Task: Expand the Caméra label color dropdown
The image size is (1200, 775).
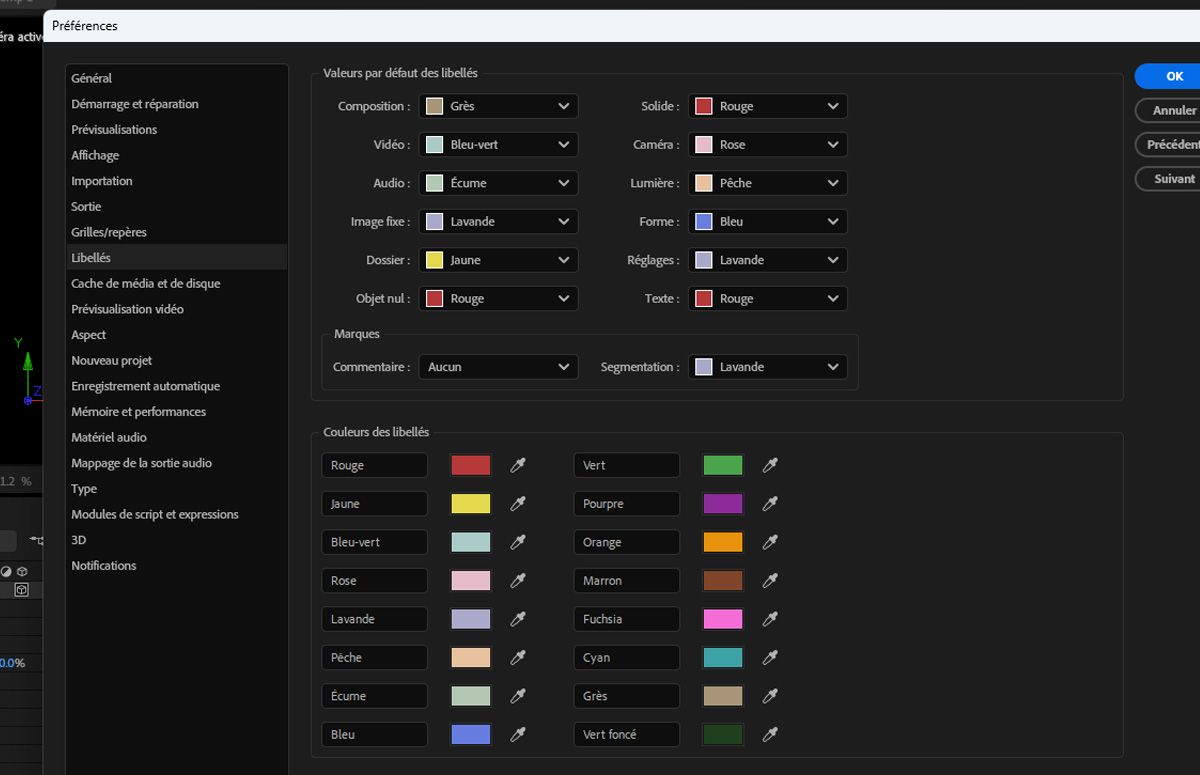Action: 767,144
